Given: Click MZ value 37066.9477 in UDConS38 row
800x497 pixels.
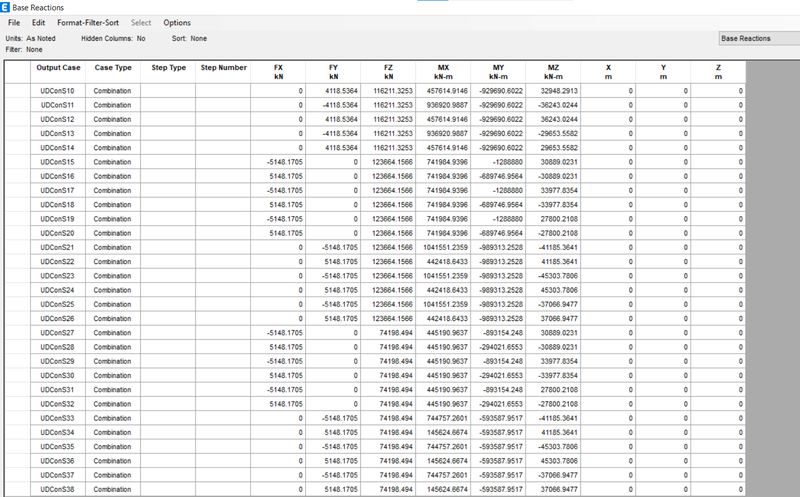Looking at the screenshot, I should click(x=554, y=490).
